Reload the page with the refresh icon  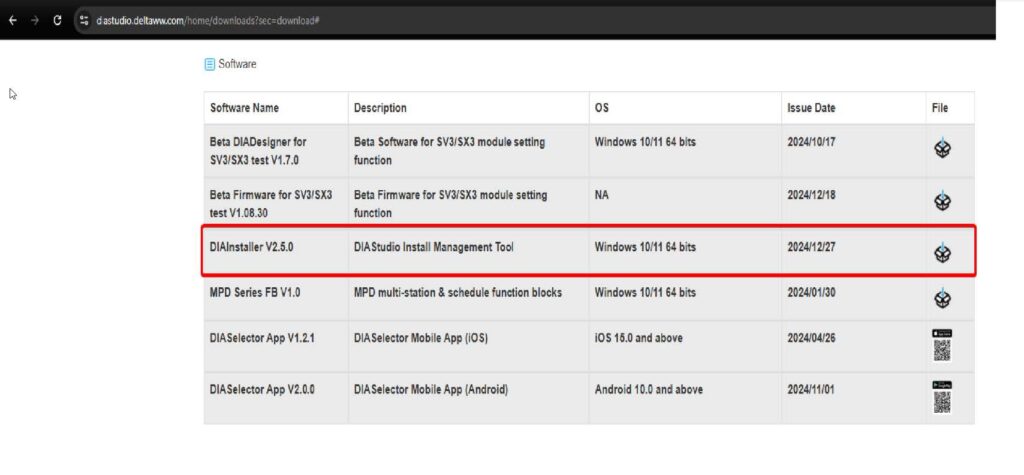click(57, 19)
